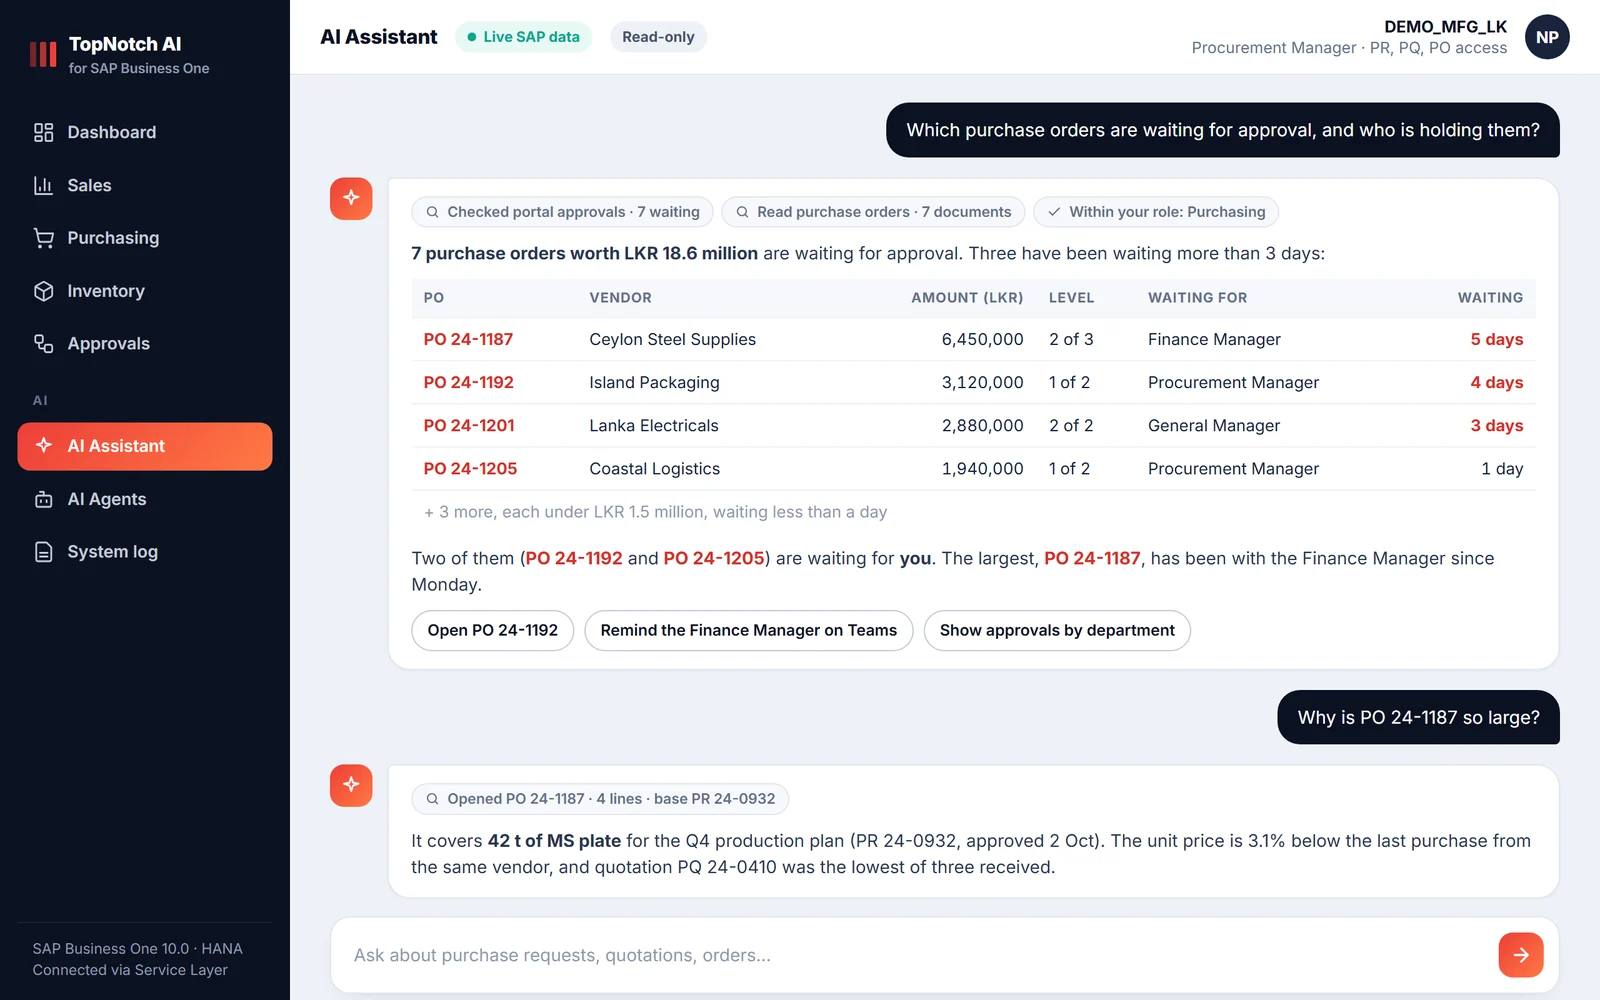The image size is (1600, 1000).
Task: Click the System log document icon
Action: [x=43, y=552]
